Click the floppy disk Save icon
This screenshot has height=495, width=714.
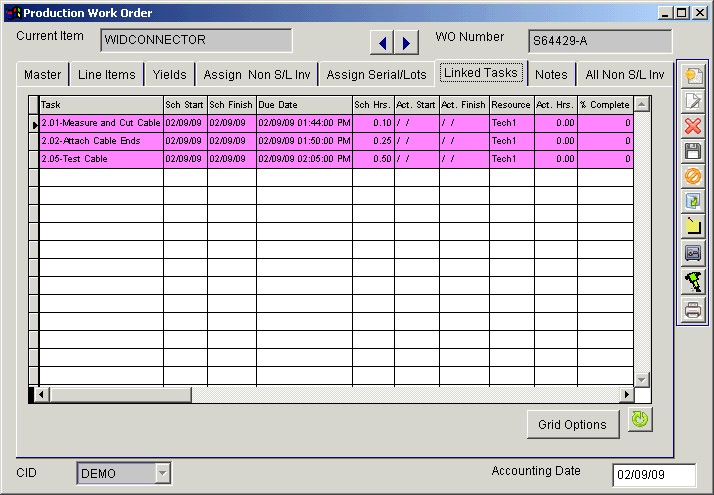coord(693,151)
